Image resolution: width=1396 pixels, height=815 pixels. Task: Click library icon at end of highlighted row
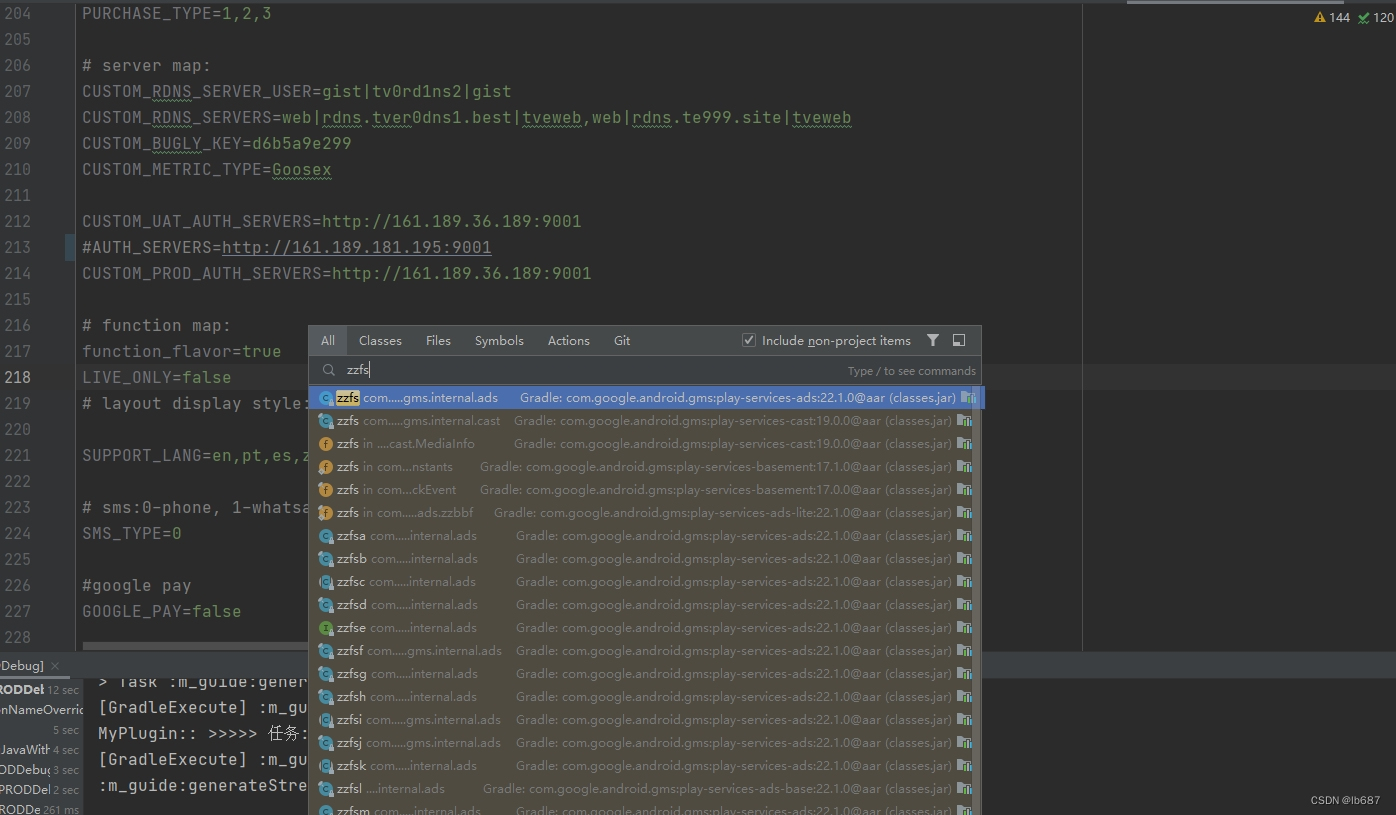967,398
